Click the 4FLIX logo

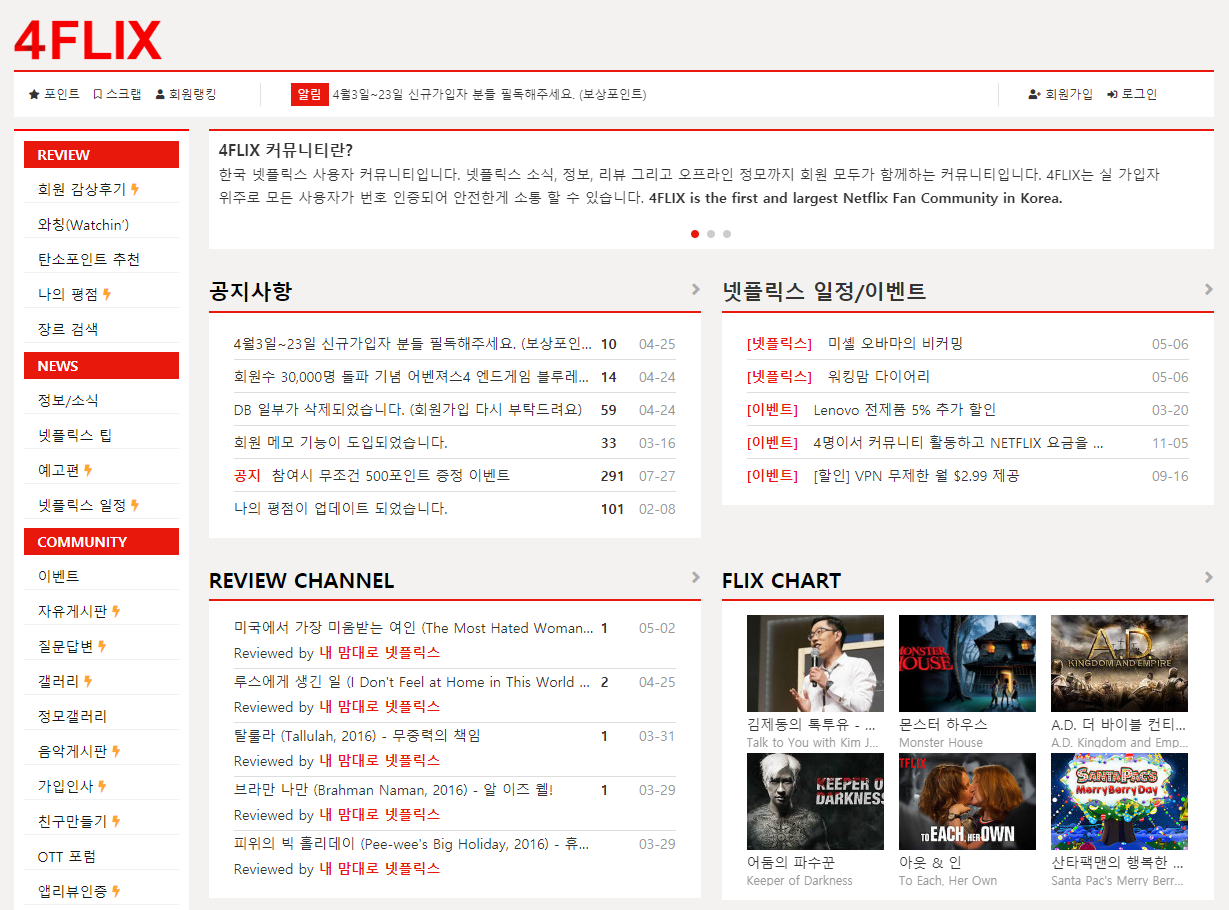(88, 41)
